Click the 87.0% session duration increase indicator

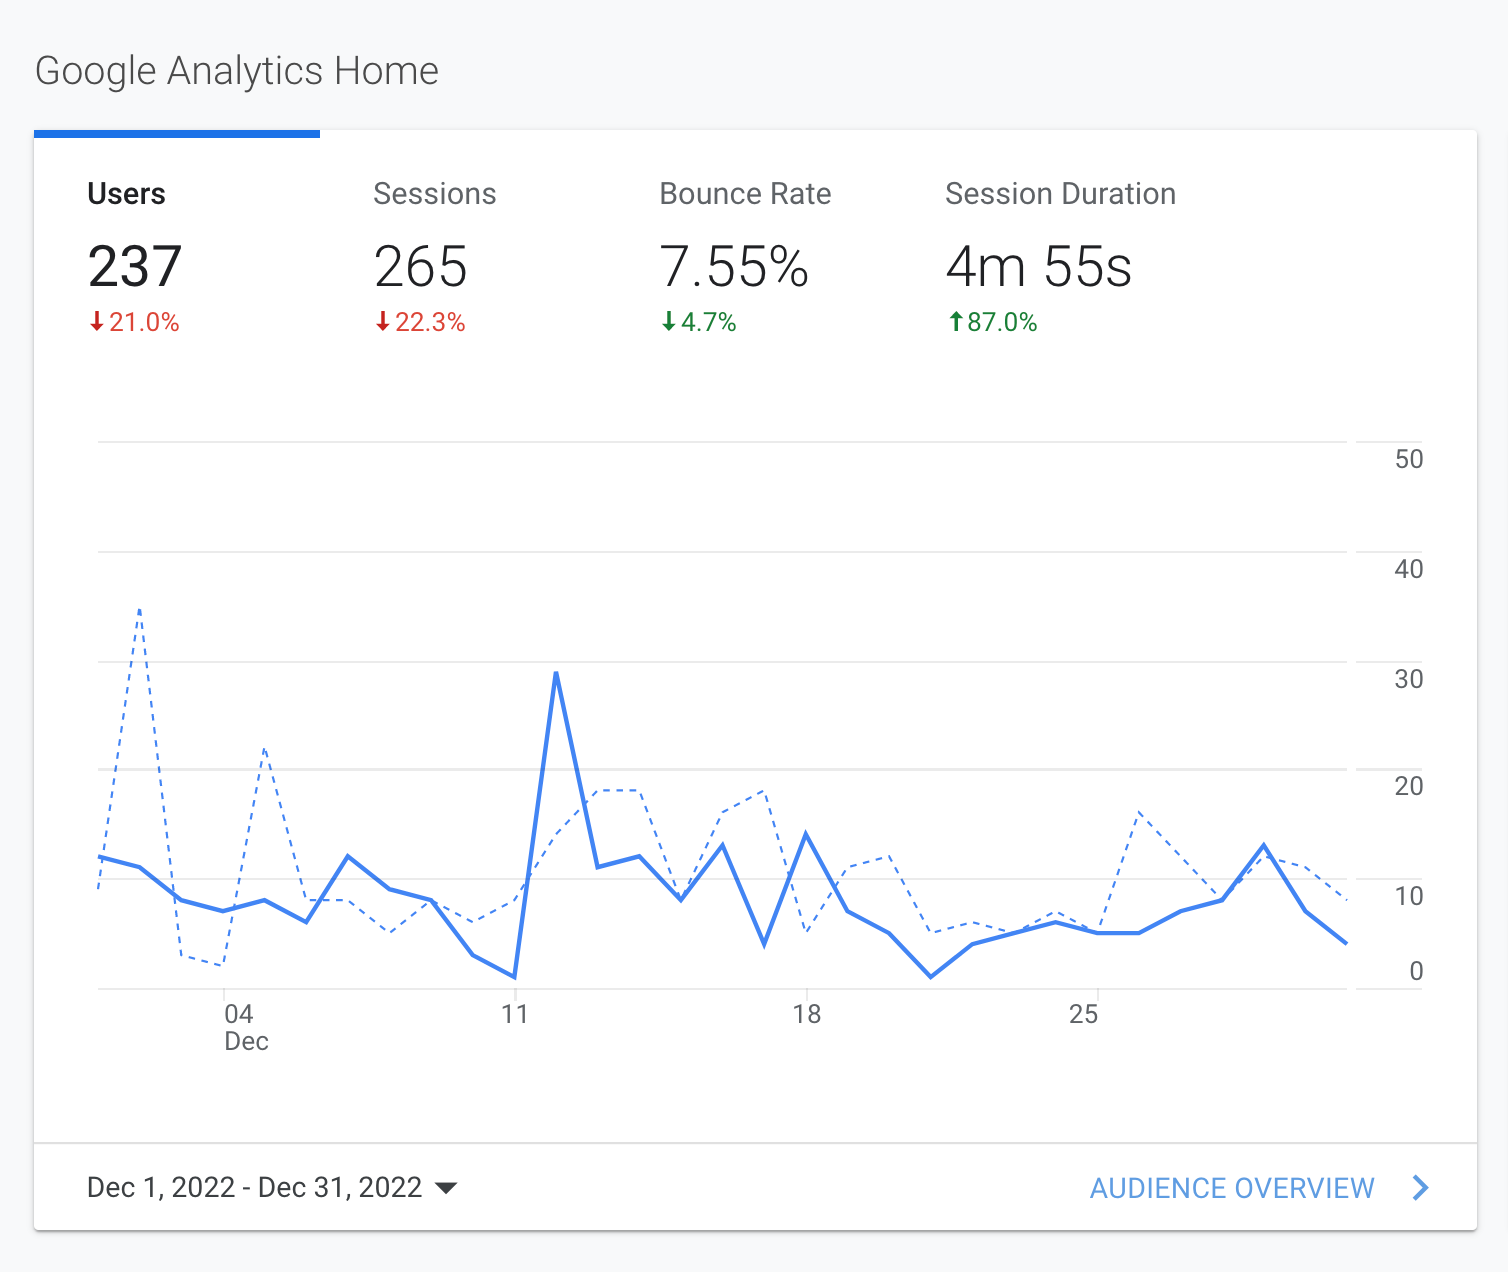[x=992, y=322]
